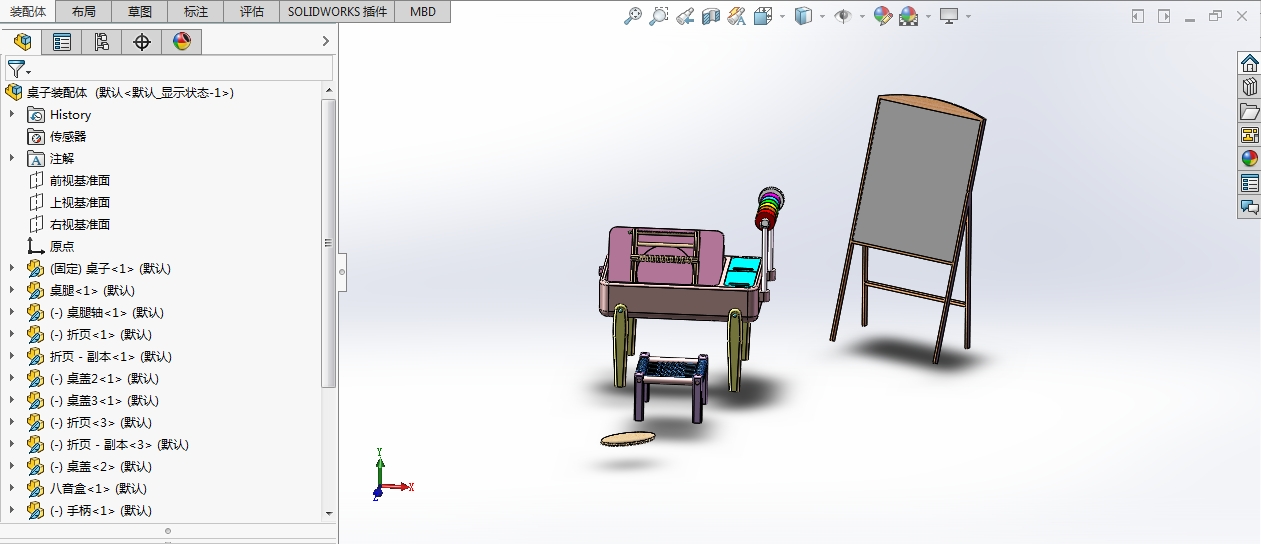Open the SOLIDWORKS 插件 tab

click(336, 12)
